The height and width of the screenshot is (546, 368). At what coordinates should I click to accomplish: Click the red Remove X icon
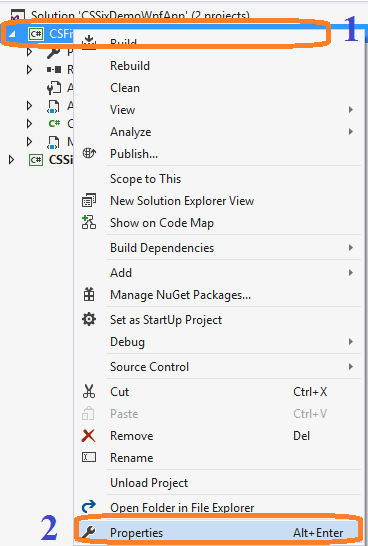tap(88, 435)
